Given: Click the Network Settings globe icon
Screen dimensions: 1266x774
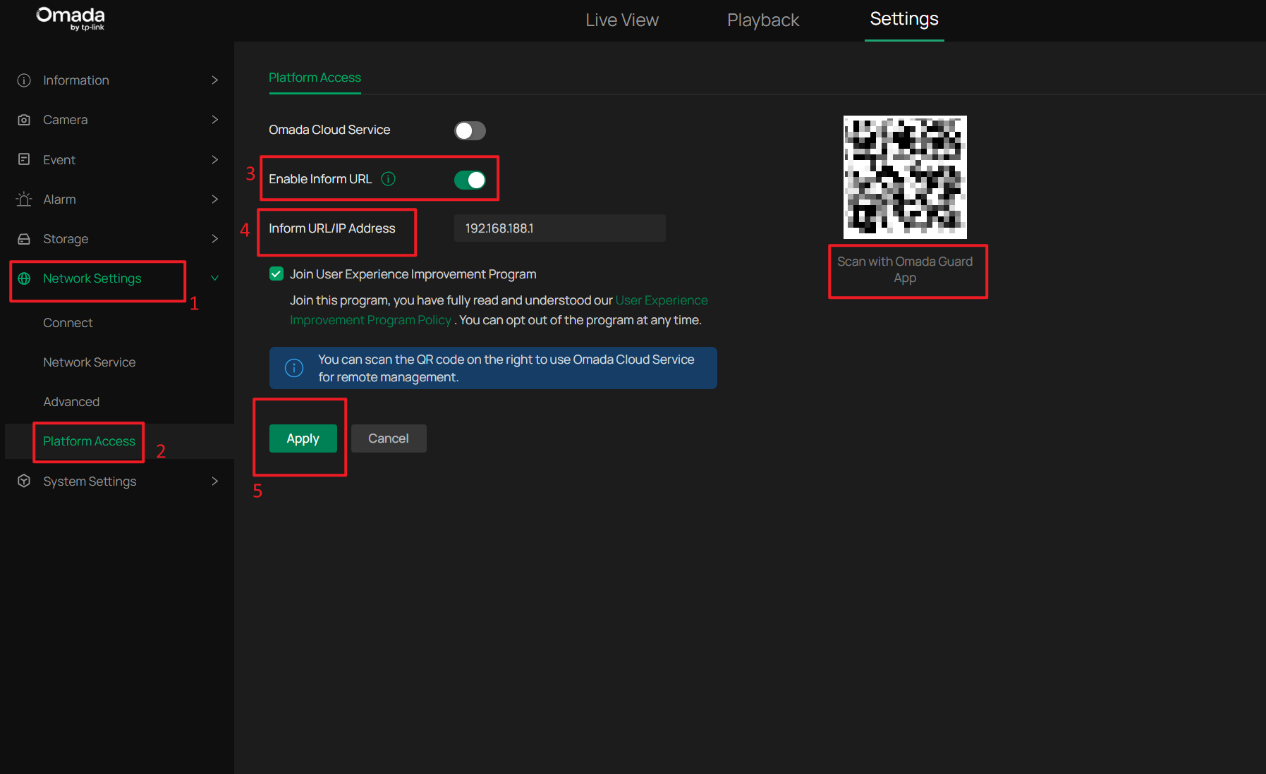Looking at the screenshot, I should pyautogui.click(x=24, y=279).
